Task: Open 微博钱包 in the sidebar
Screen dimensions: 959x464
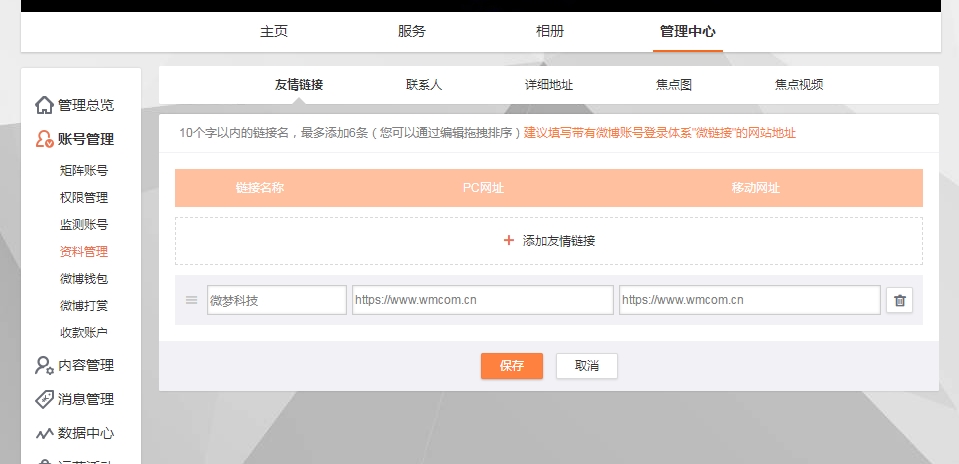Action: click(x=84, y=279)
